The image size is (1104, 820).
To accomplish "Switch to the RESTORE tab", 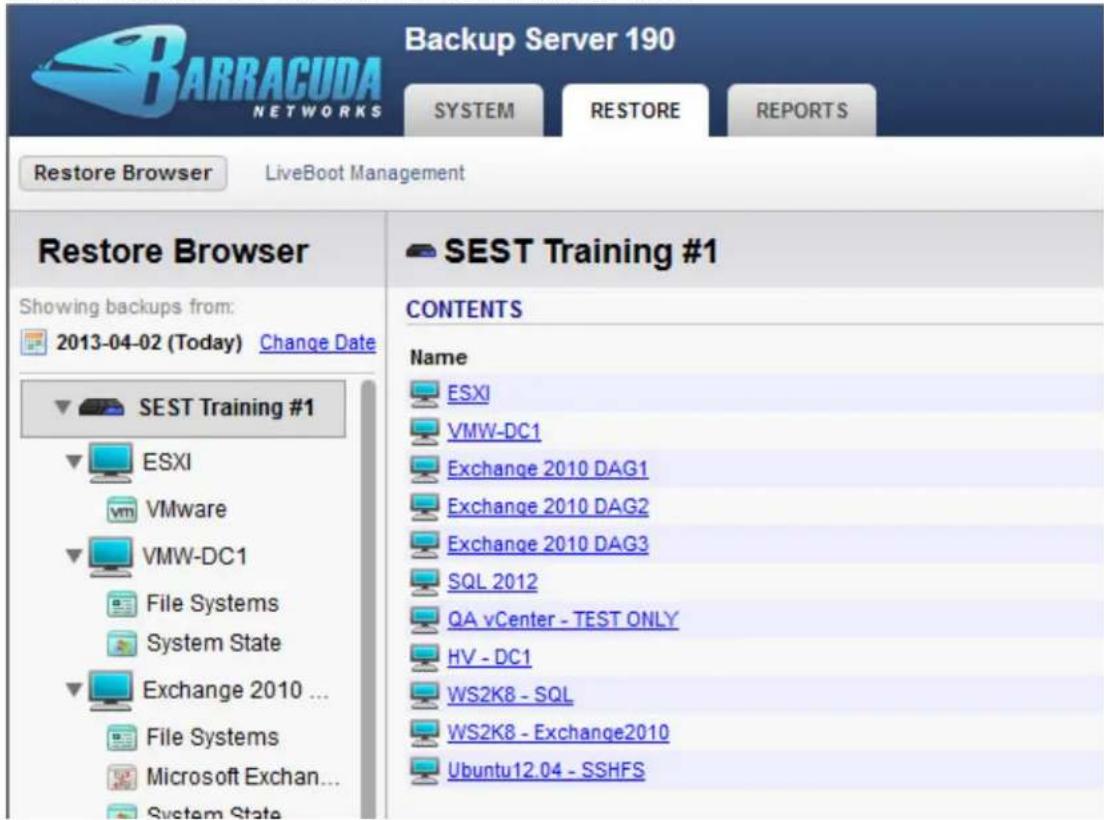I will coord(635,111).
